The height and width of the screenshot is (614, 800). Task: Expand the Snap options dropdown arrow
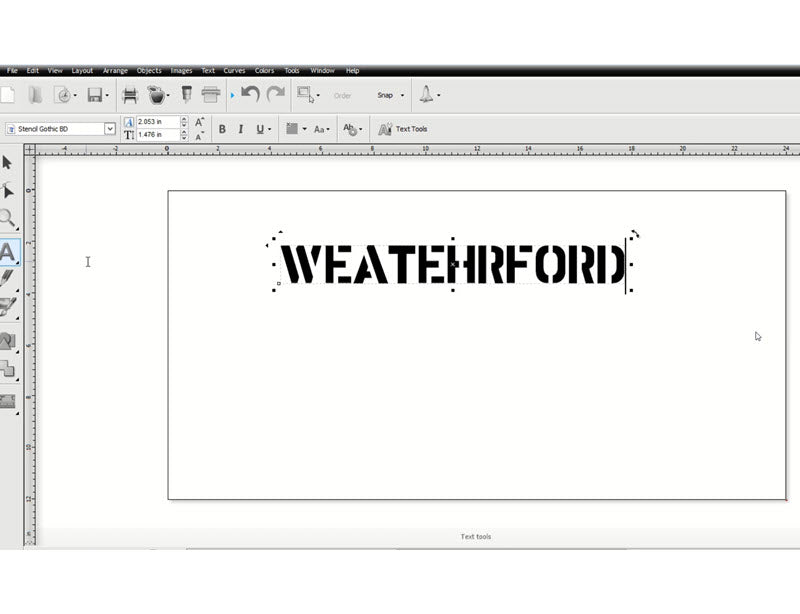pyautogui.click(x=403, y=95)
